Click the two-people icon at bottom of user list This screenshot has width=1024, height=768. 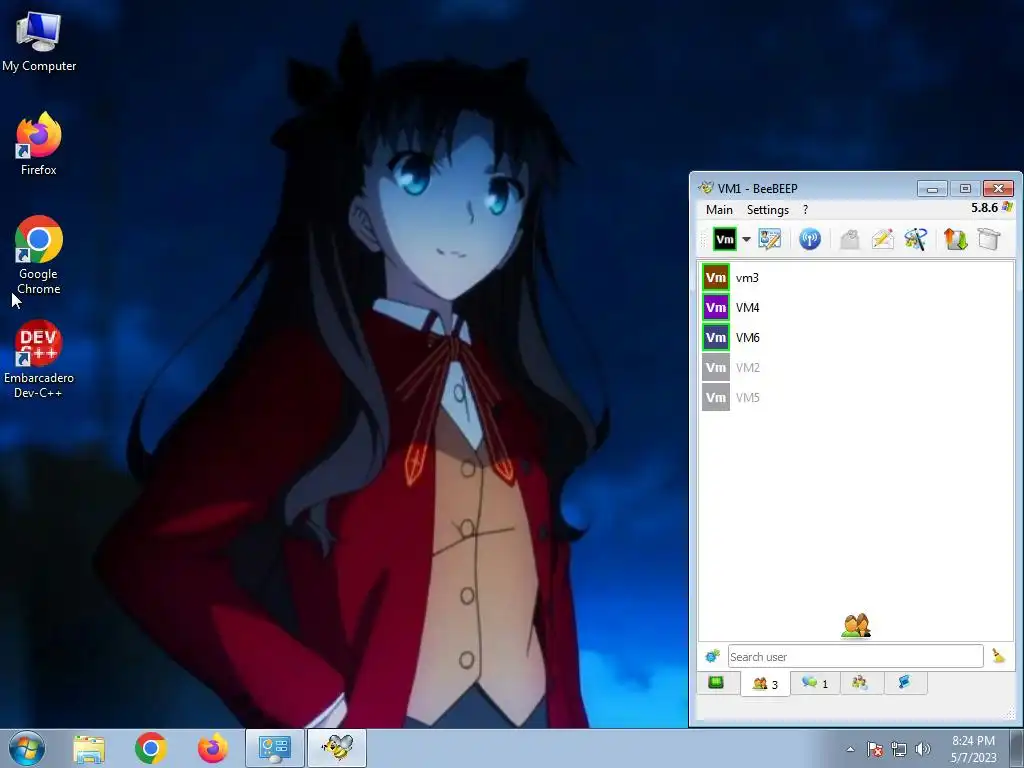tap(856, 626)
